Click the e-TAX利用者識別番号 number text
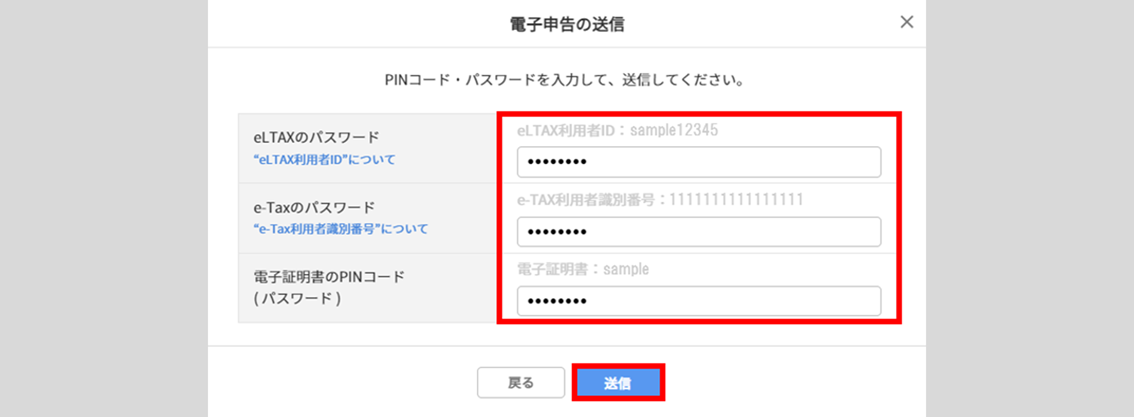Screen dimensions: 1134x417 660,200
